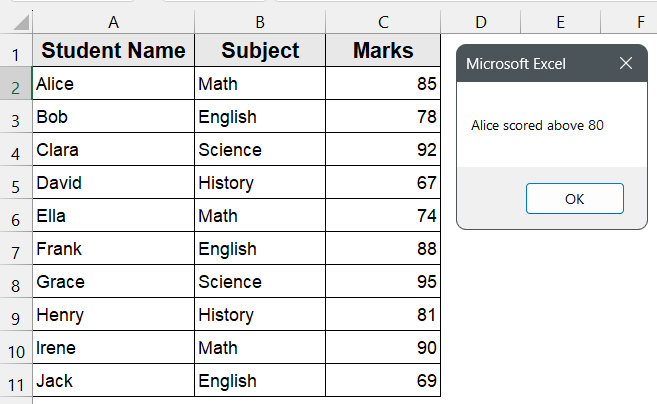Click the cell with marks 69
Viewport: 657px width, 404px height.
382,381
